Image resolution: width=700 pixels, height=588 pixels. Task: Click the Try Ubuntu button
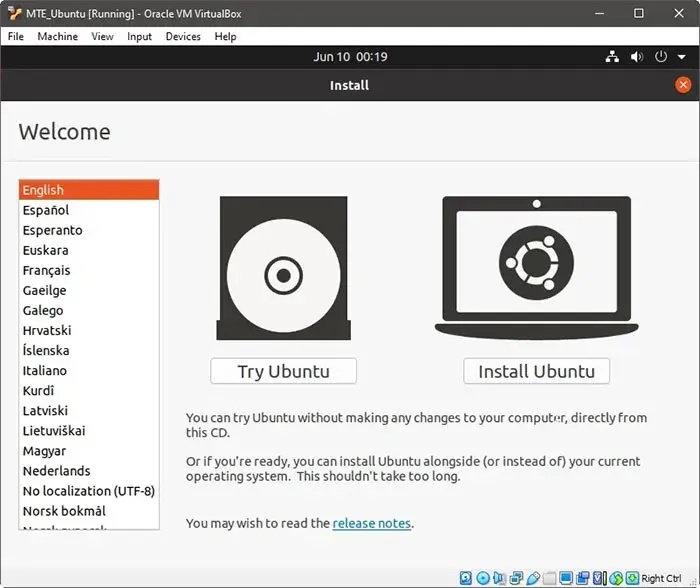click(x=283, y=371)
